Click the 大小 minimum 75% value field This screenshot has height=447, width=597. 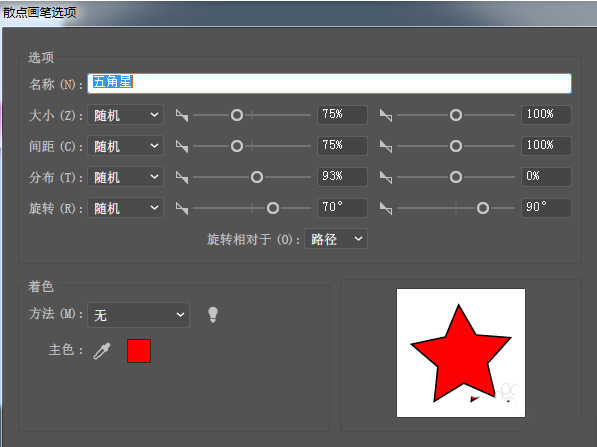(x=342, y=115)
